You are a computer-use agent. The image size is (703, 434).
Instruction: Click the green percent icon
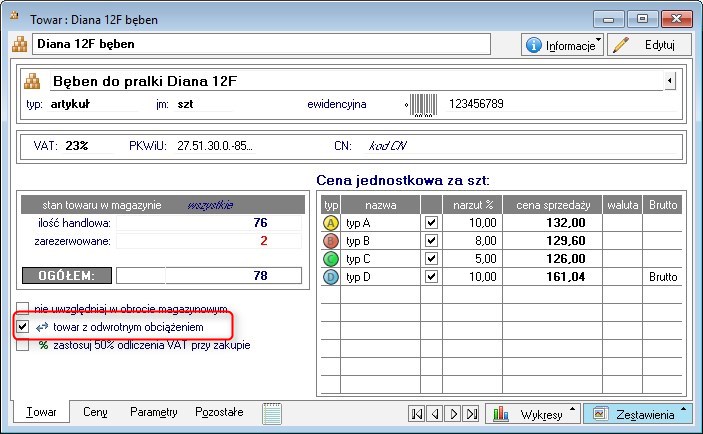coord(43,345)
